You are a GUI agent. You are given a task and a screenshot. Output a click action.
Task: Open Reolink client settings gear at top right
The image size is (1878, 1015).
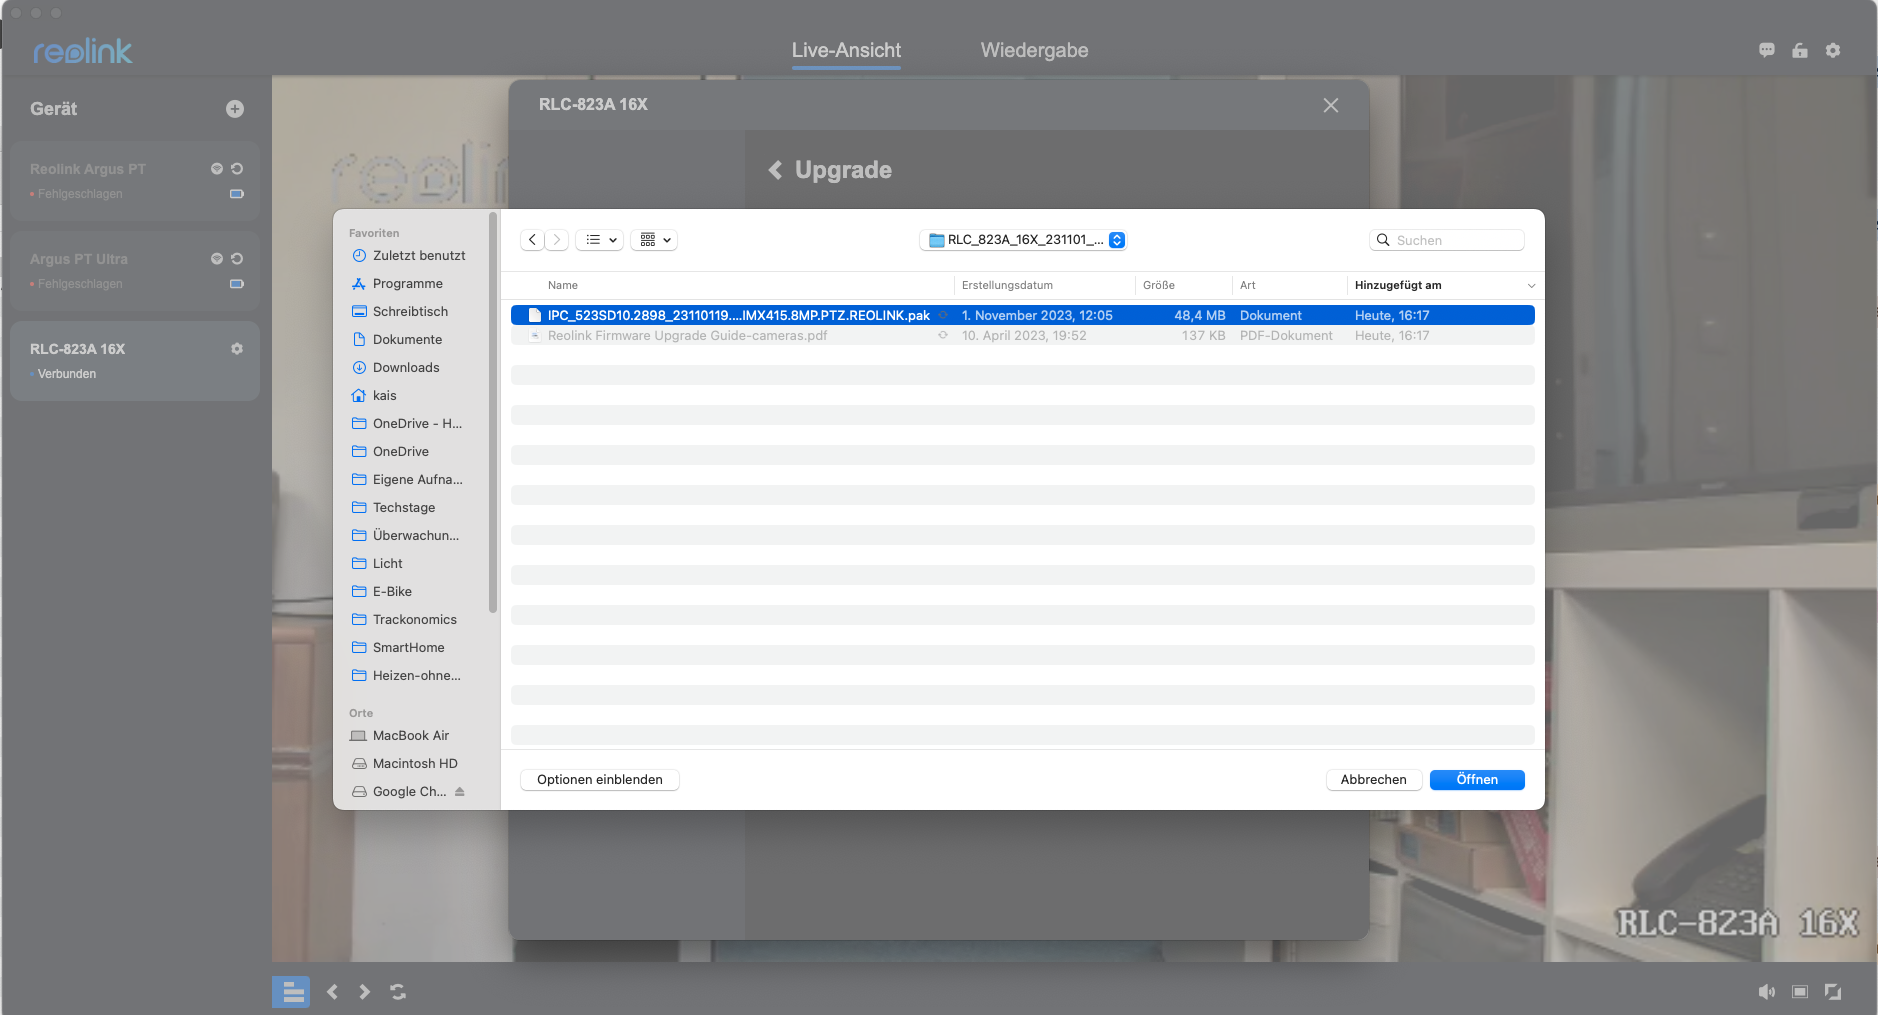click(x=1833, y=50)
